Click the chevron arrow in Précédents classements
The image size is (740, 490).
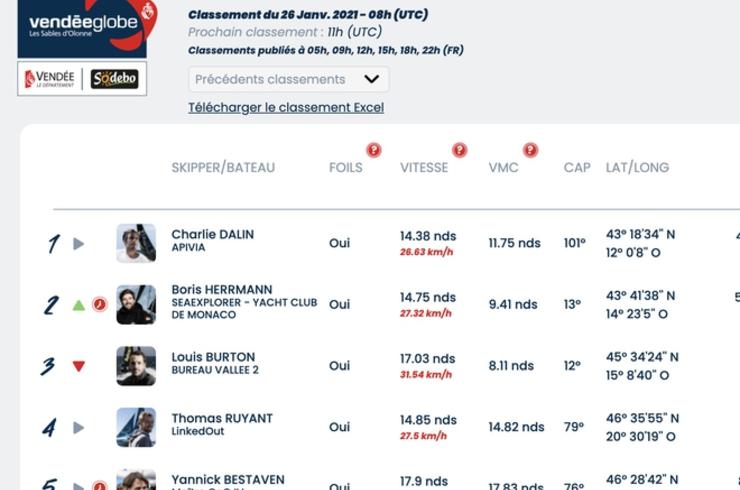coord(371,79)
